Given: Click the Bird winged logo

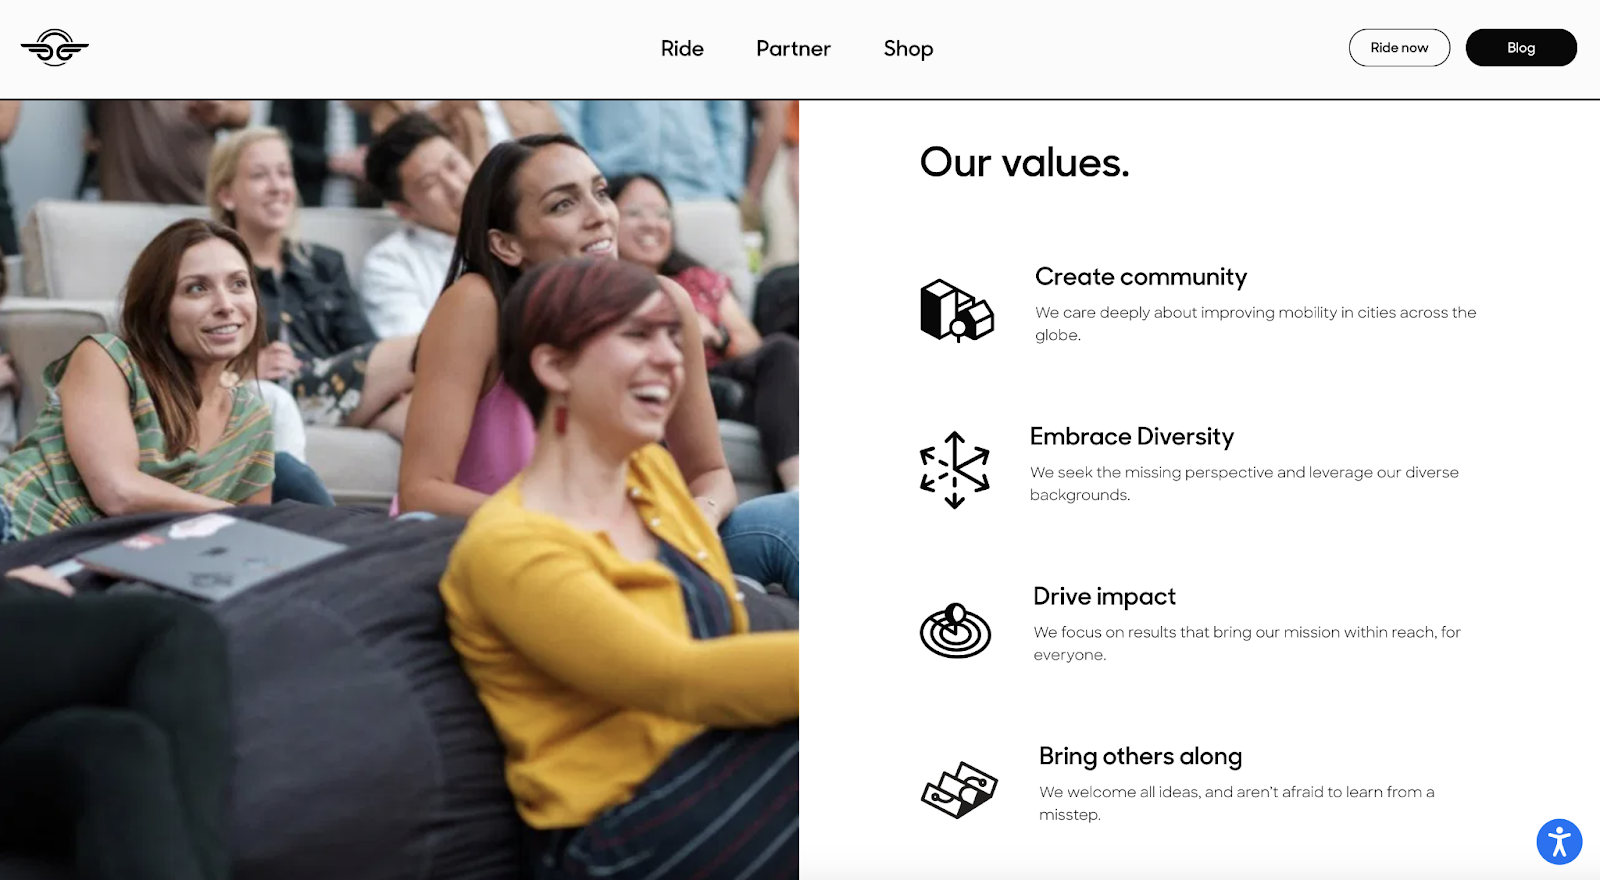Looking at the screenshot, I should click(x=55, y=47).
